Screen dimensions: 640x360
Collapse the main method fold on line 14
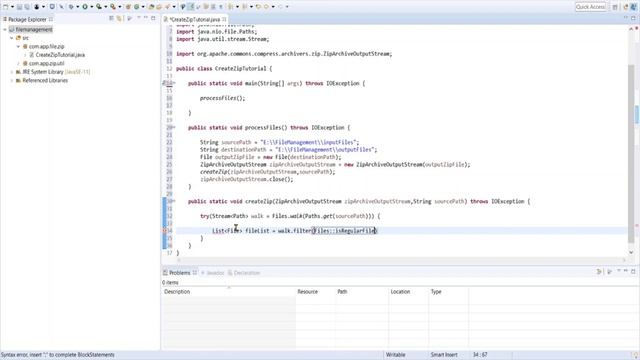pyautogui.click(x=174, y=83)
